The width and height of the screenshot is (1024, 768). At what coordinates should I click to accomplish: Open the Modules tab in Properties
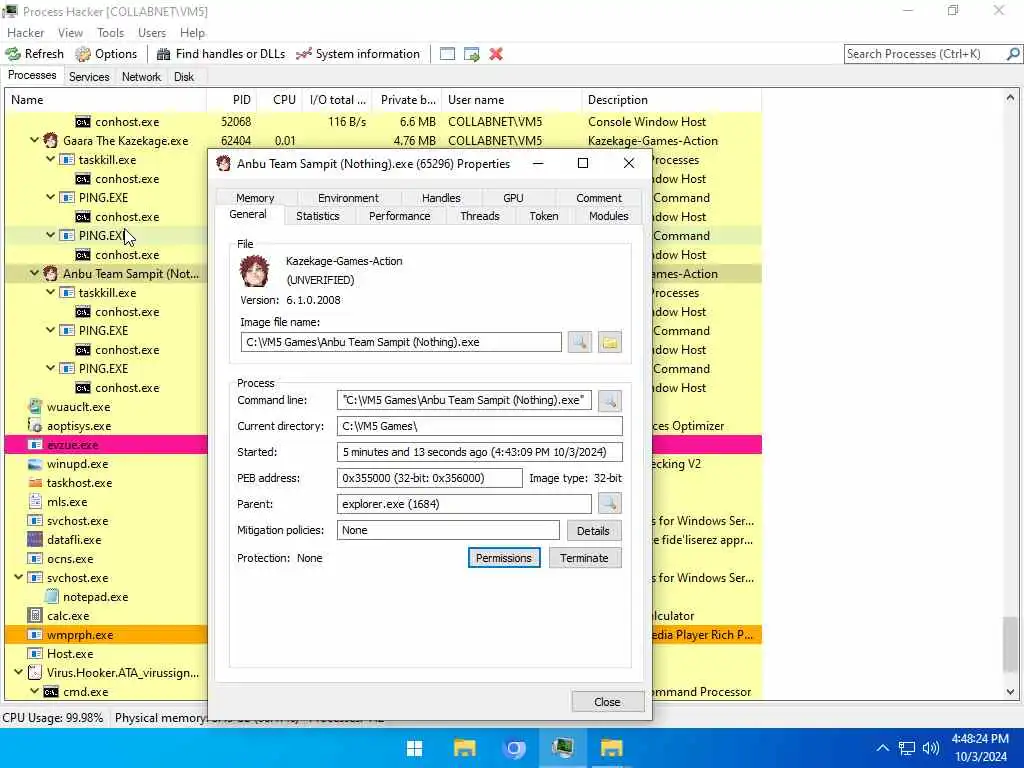coord(609,216)
